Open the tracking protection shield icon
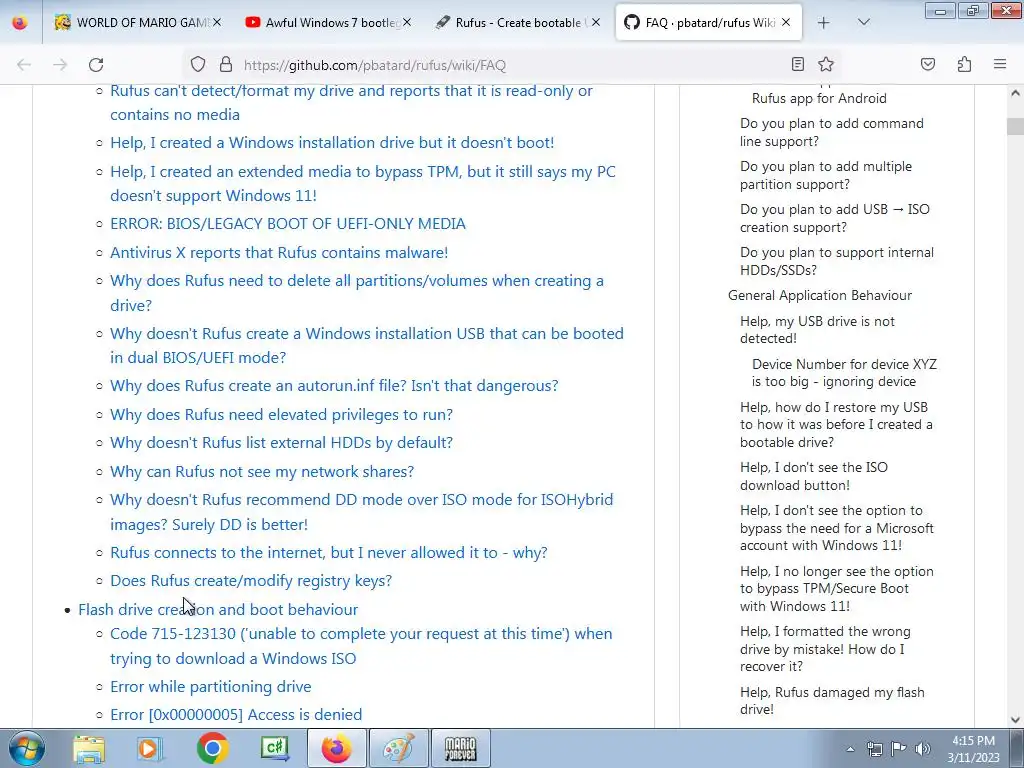1024x768 pixels. click(x=198, y=65)
